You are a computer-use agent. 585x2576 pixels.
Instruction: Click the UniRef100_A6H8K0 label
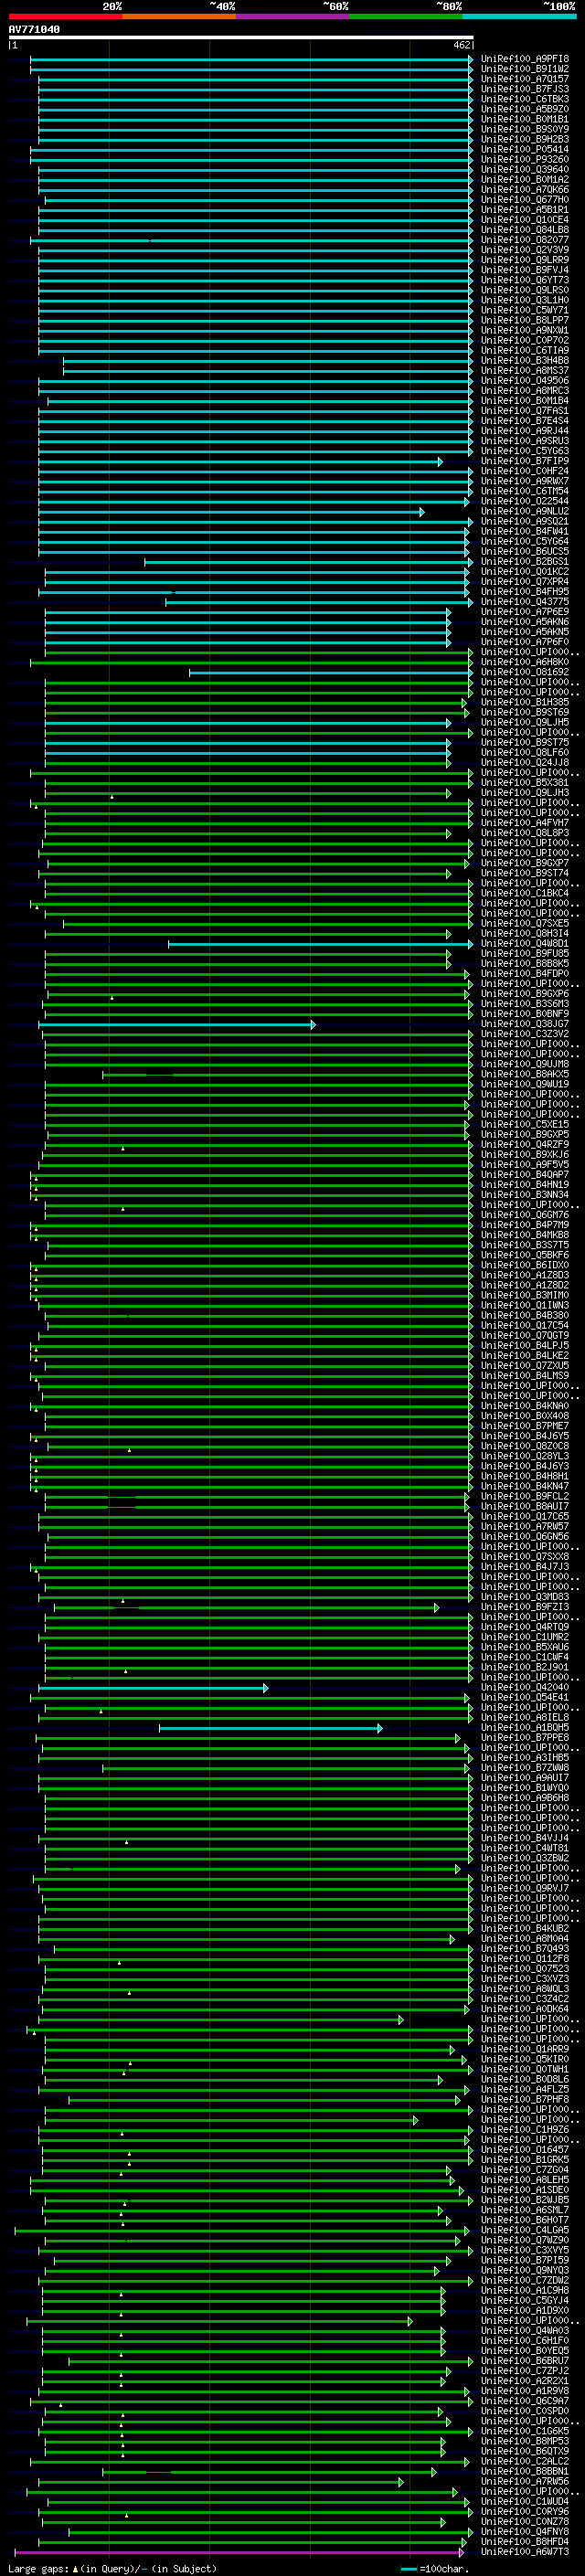coord(525,662)
